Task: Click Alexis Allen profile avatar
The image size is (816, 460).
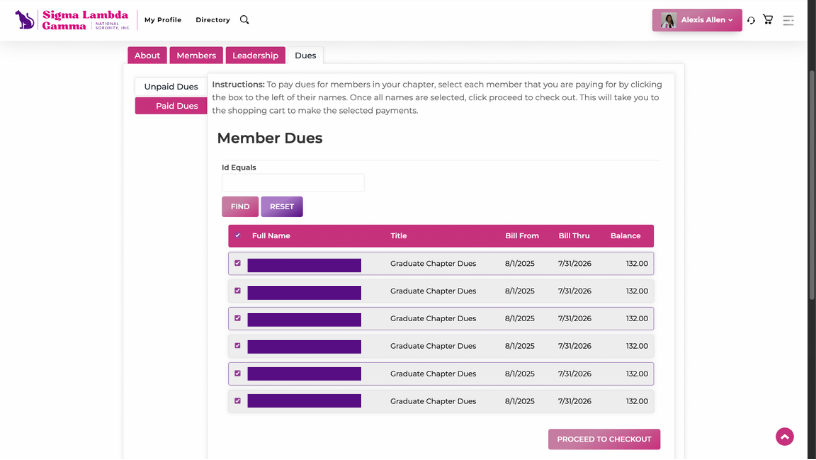Action: click(x=668, y=20)
